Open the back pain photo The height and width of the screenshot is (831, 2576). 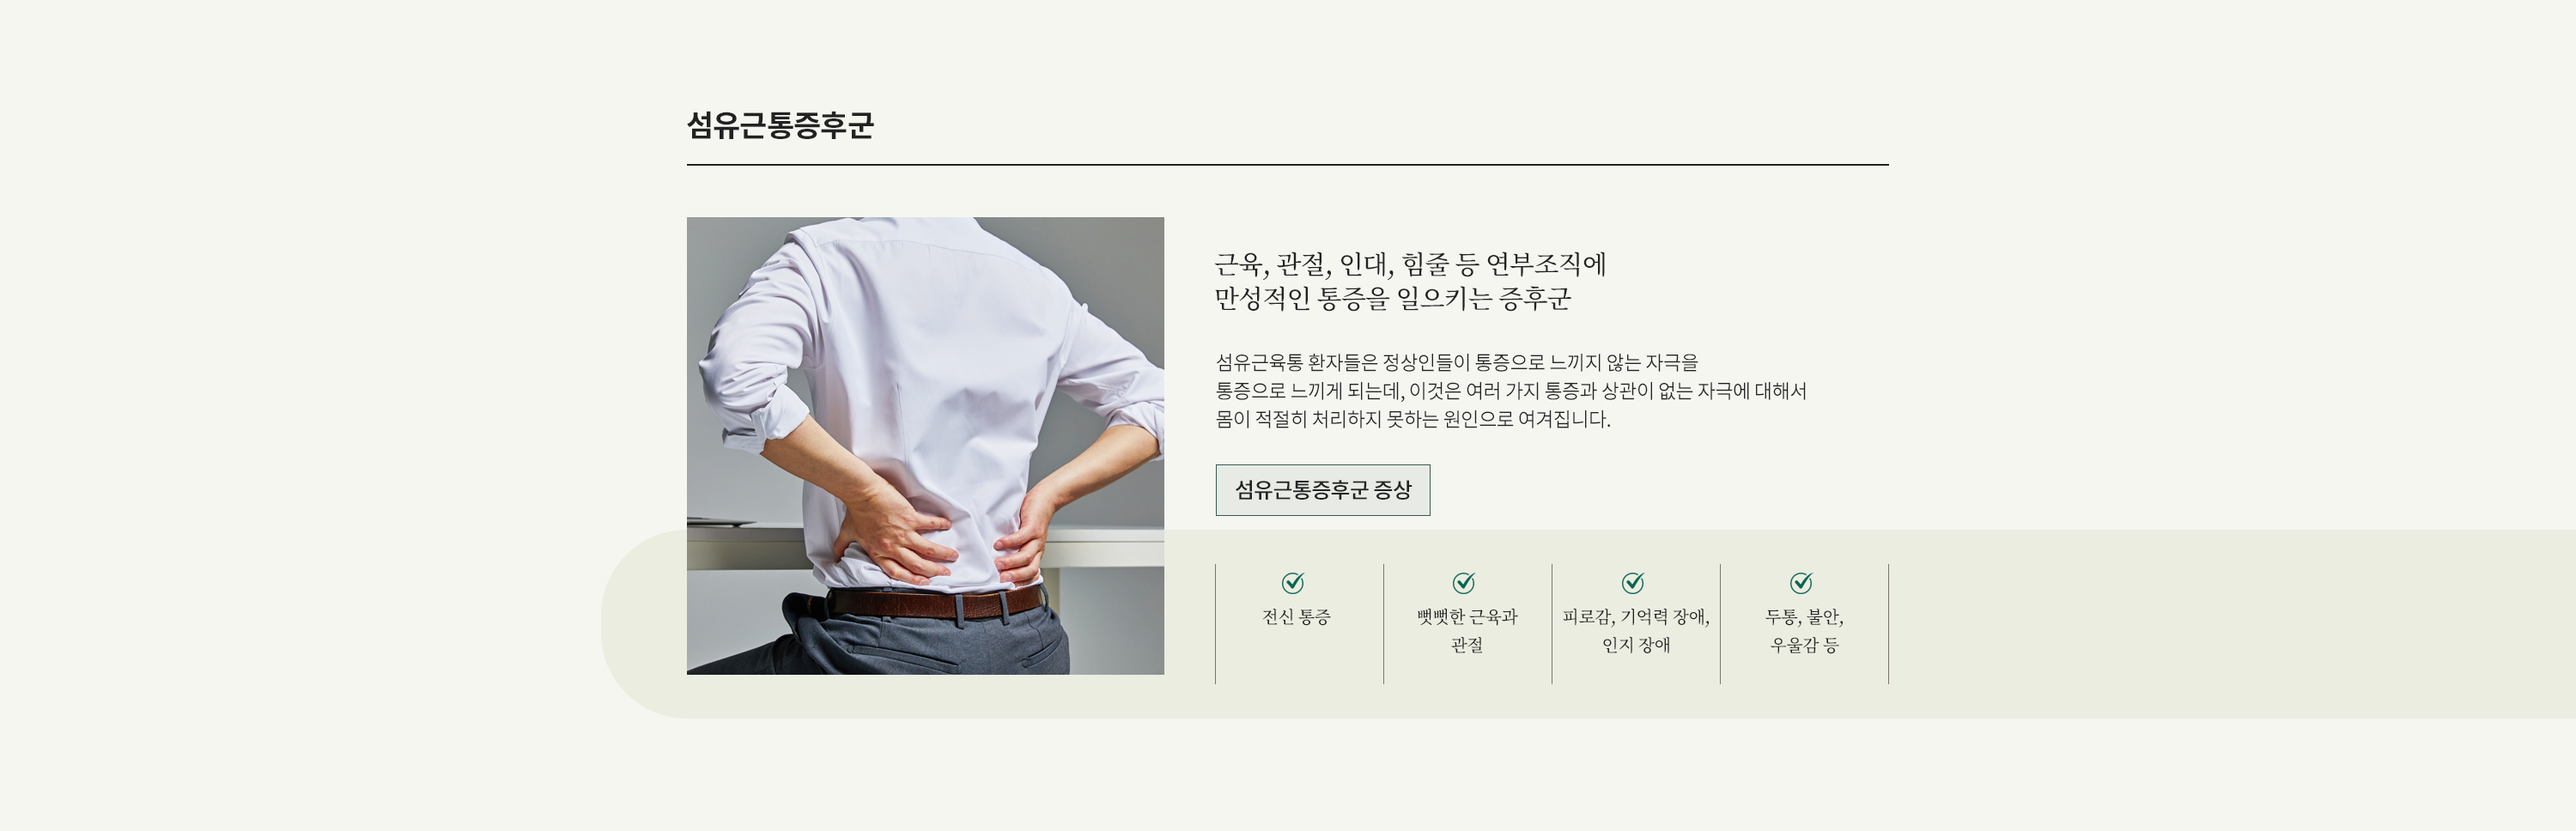point(925,445)
